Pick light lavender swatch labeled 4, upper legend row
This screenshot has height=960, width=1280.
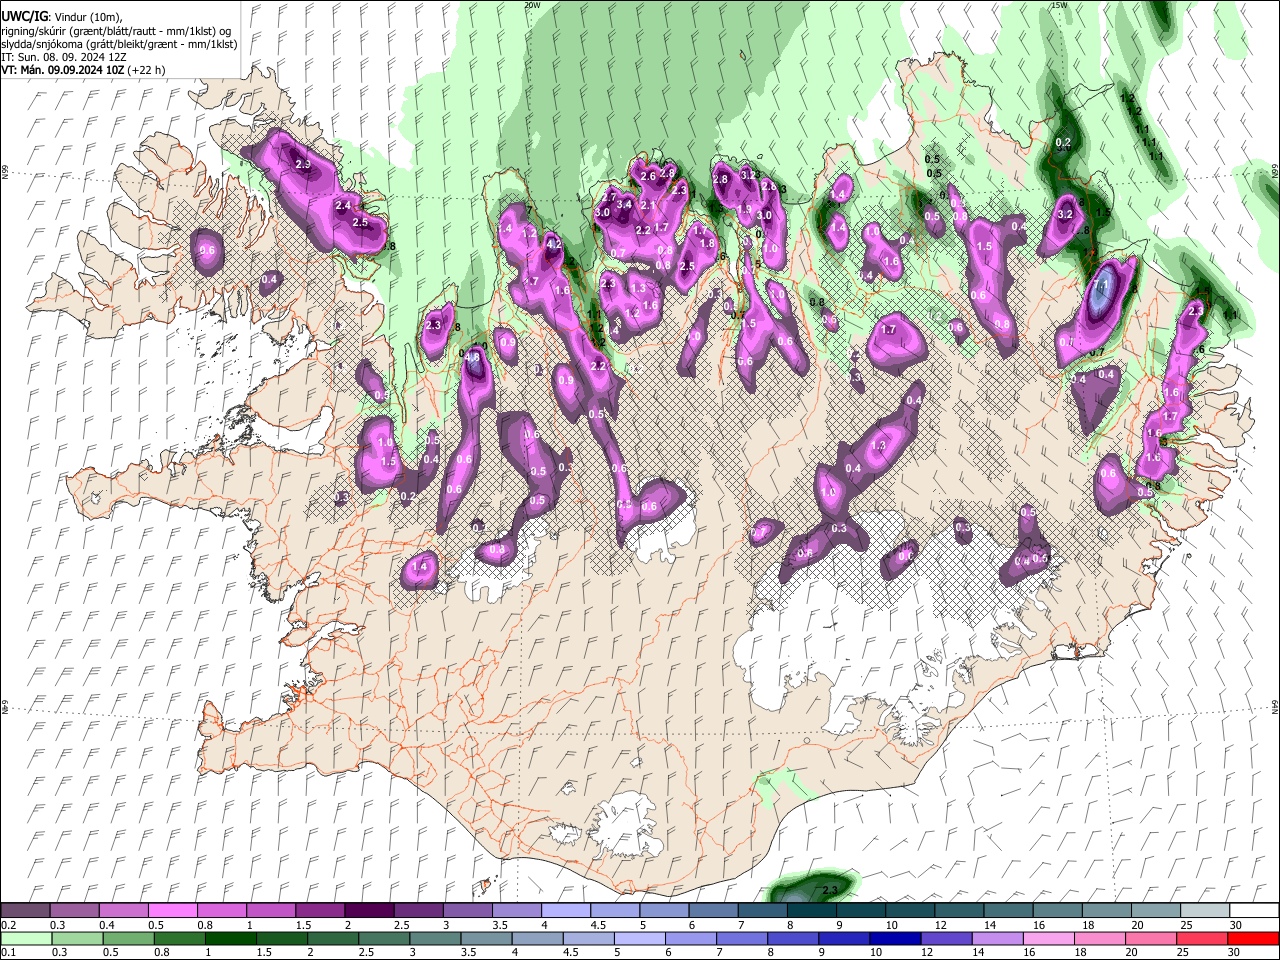566,911
